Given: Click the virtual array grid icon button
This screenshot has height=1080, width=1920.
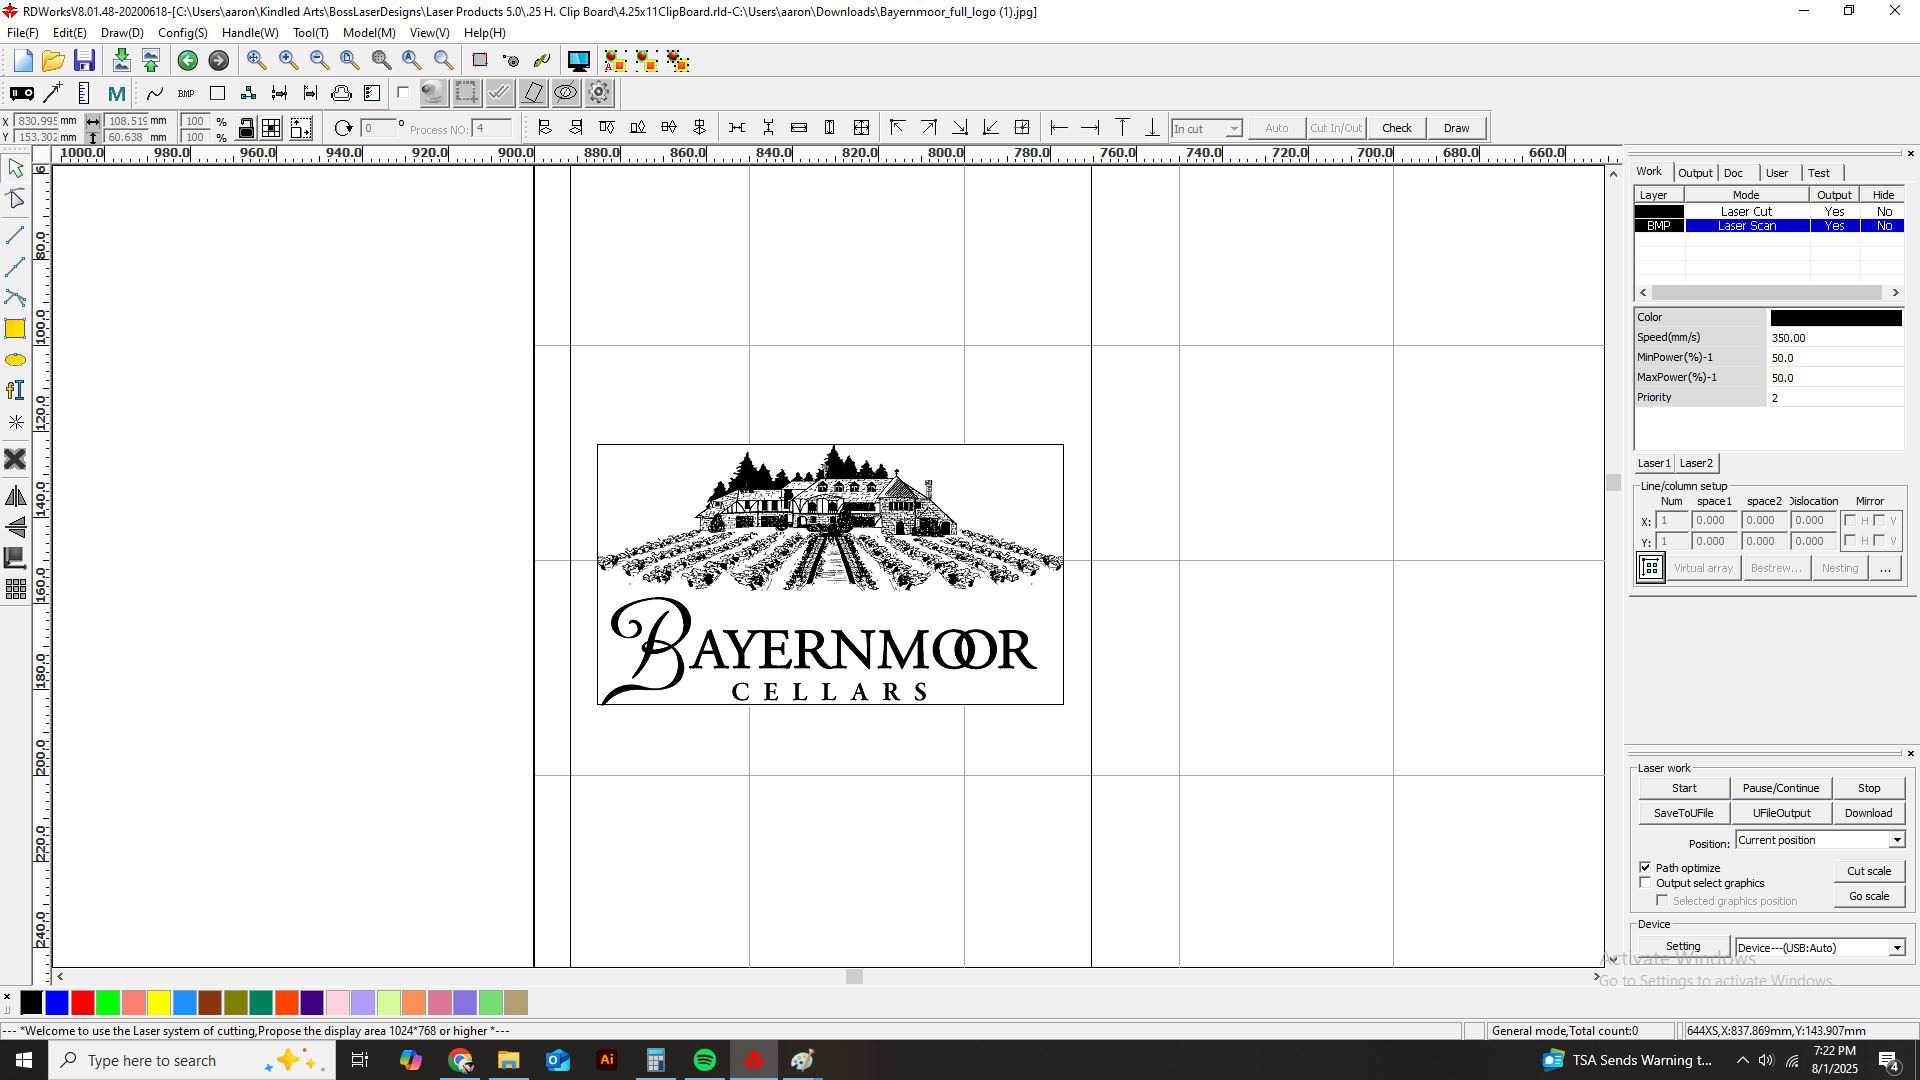Looking at the screenshot, I should point(1651,568).
